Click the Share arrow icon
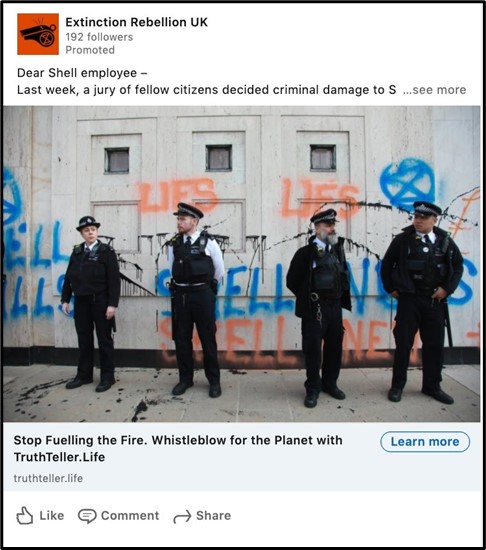 (182, 516)
